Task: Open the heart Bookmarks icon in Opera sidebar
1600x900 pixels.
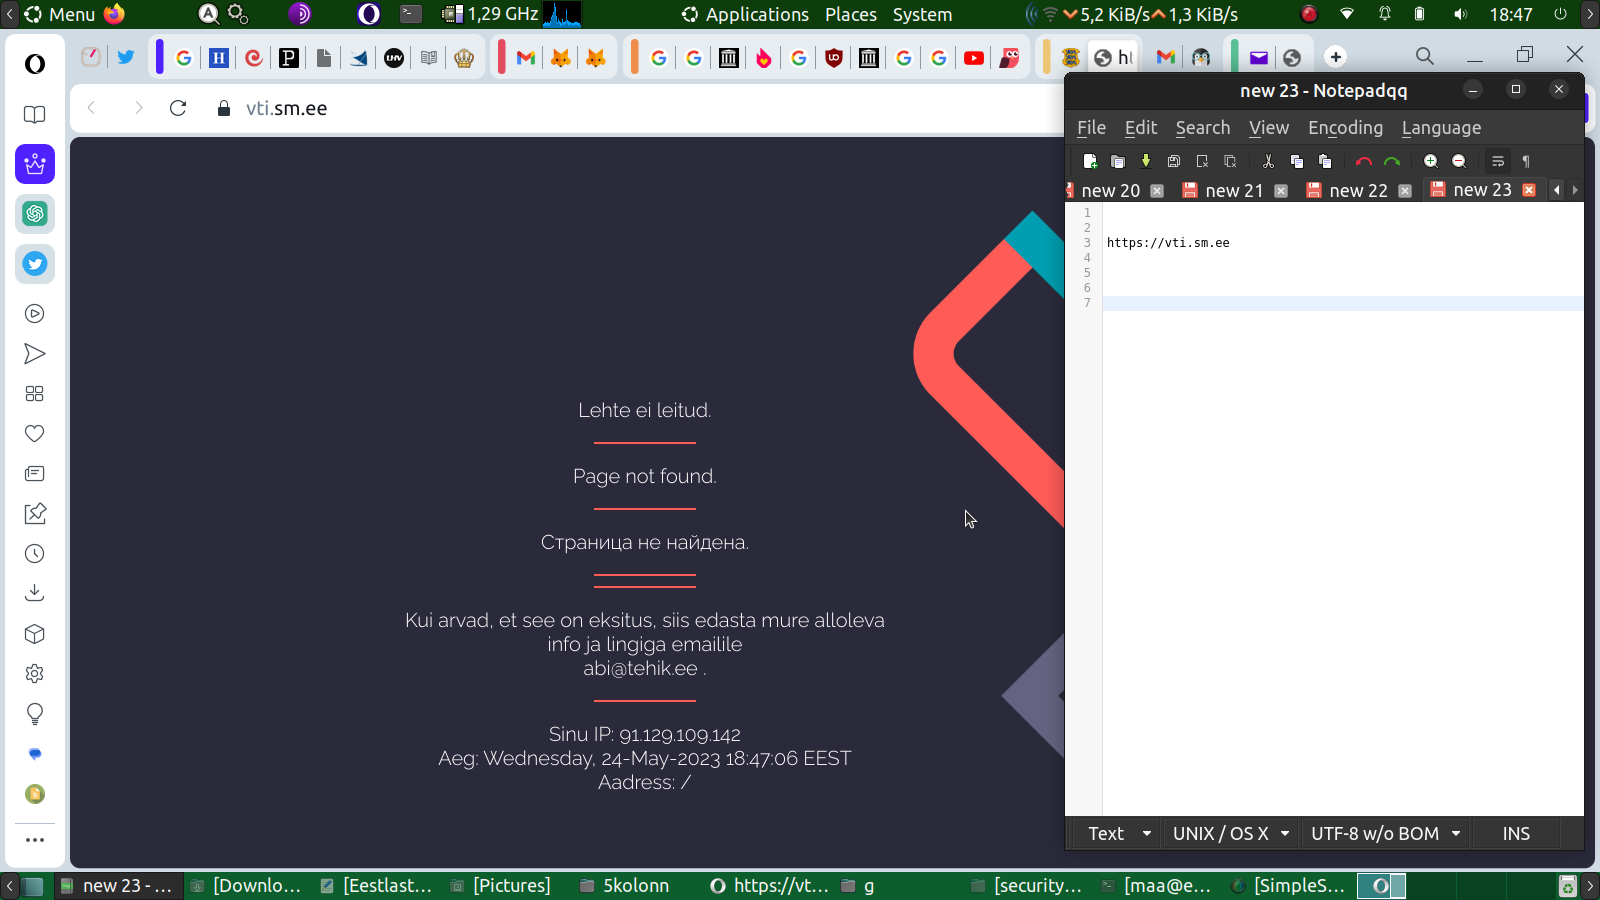Action: (35, 434)
